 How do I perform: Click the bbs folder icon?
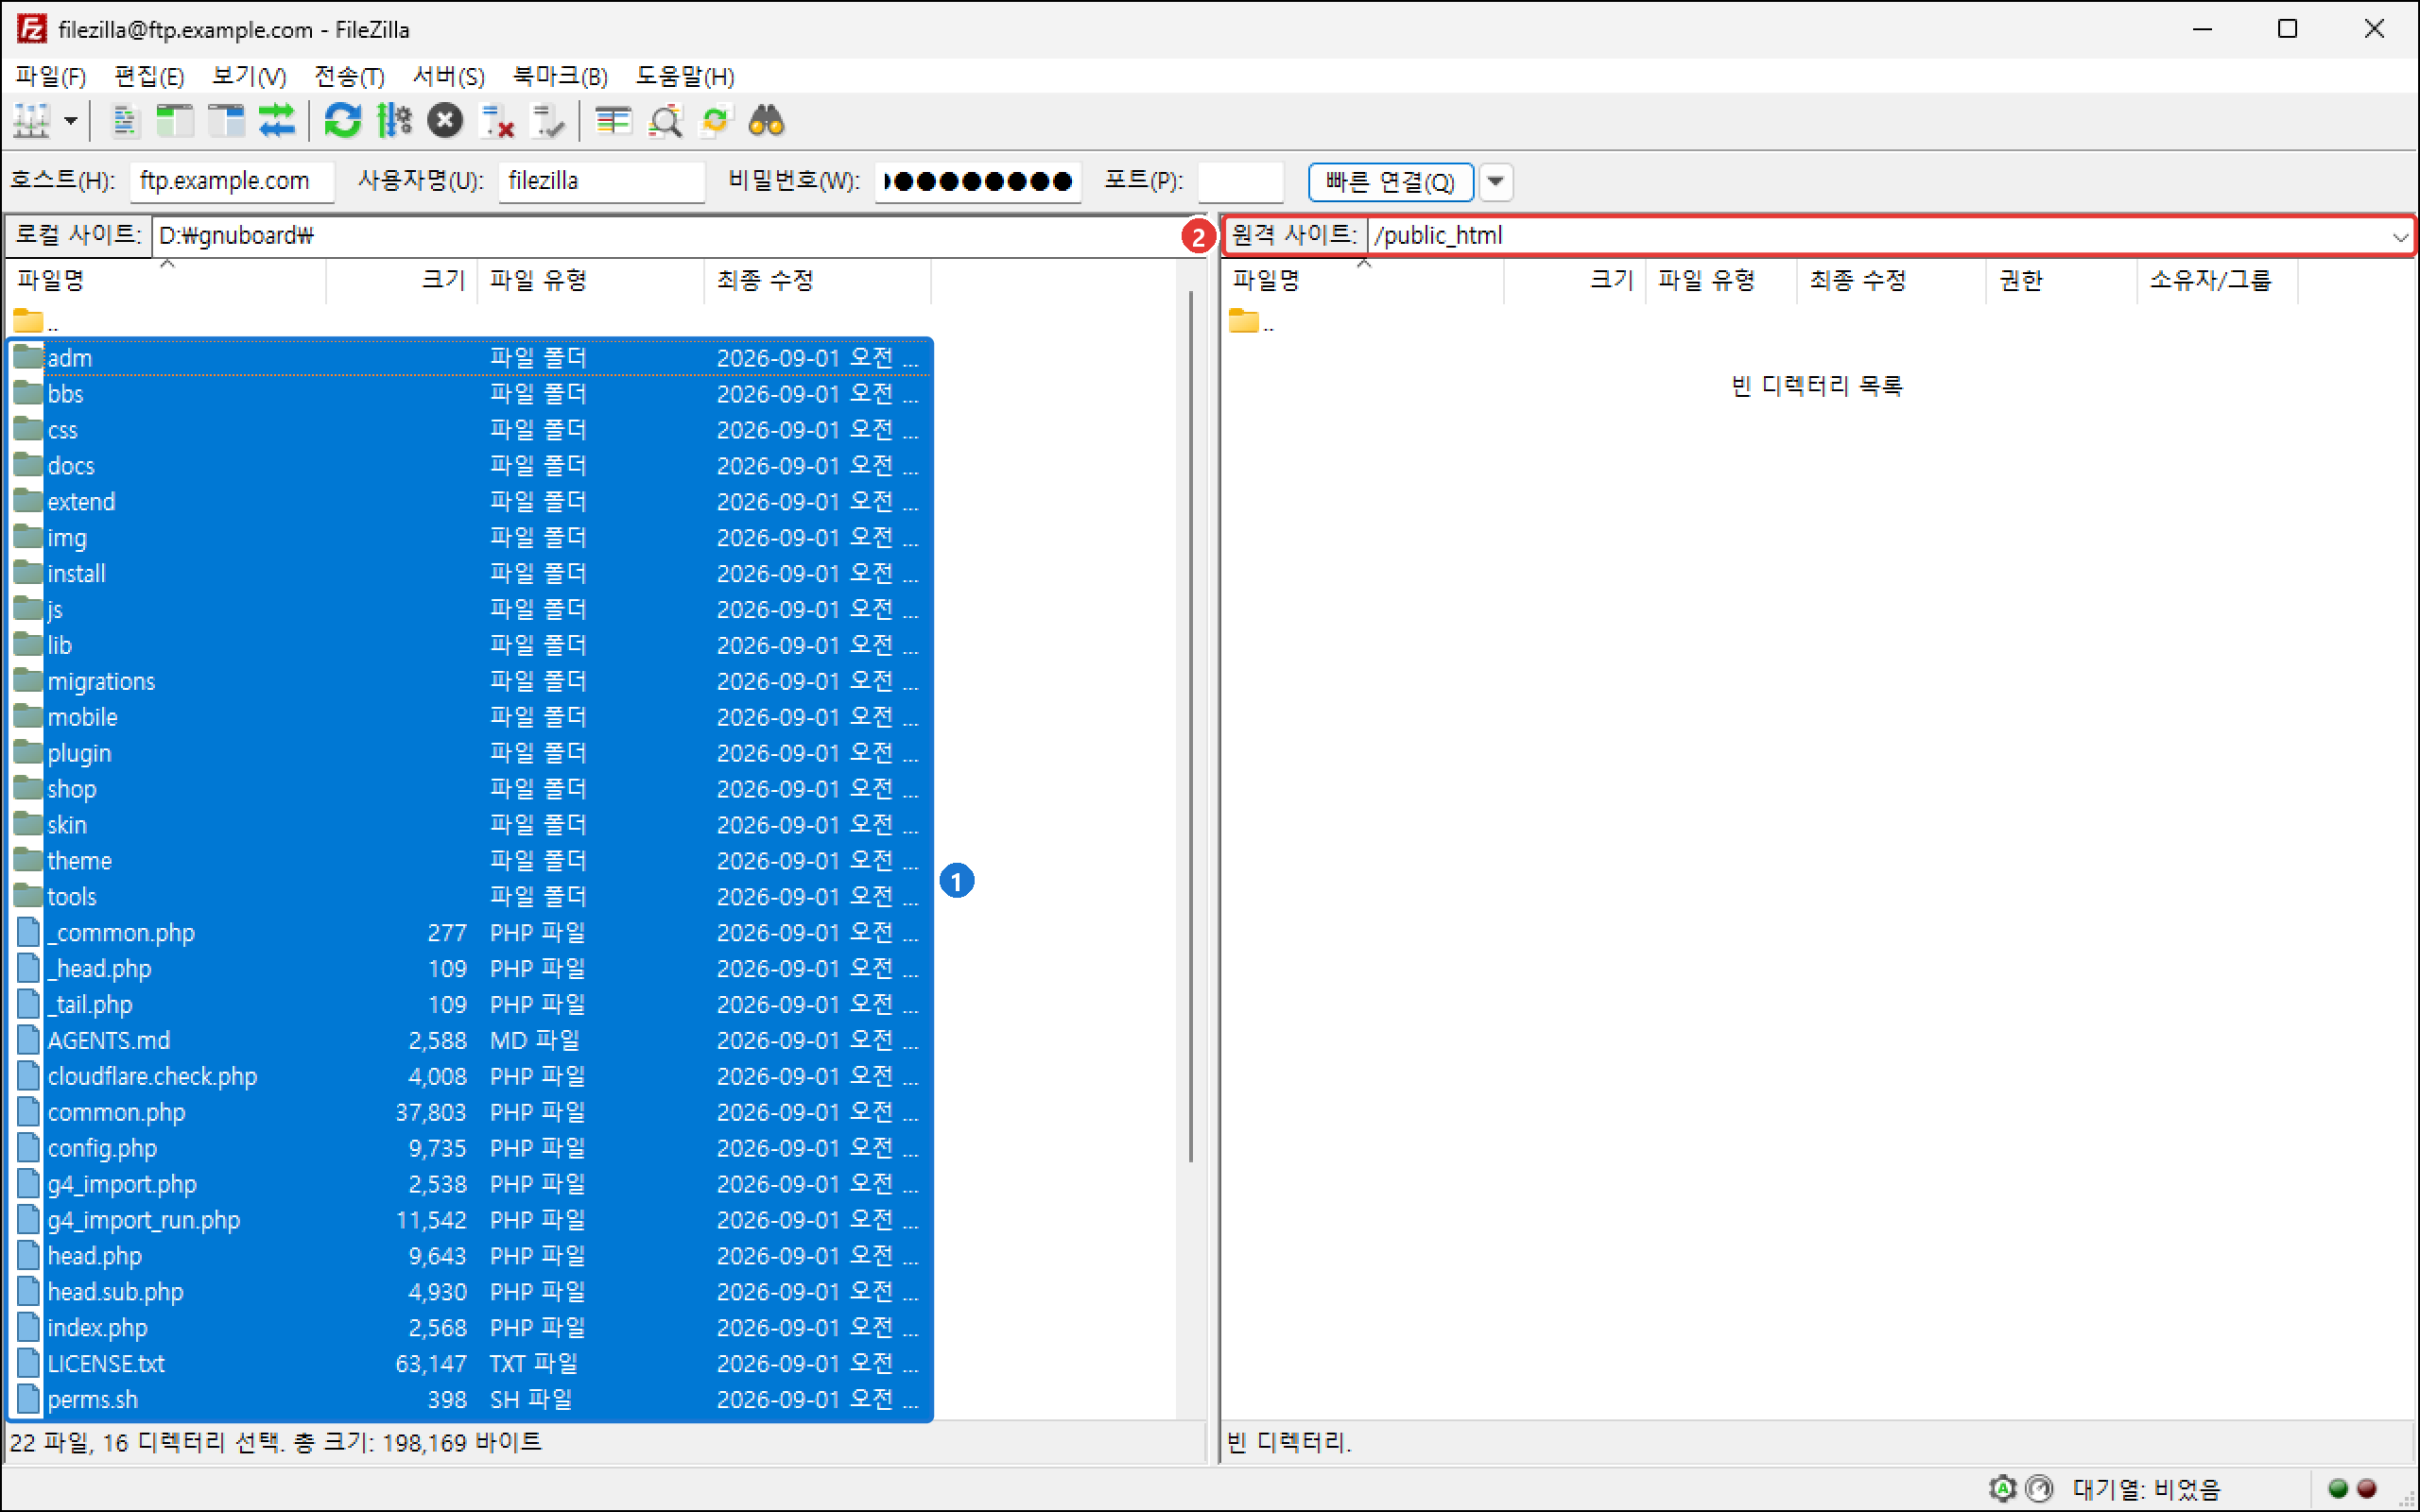point(28,393)
